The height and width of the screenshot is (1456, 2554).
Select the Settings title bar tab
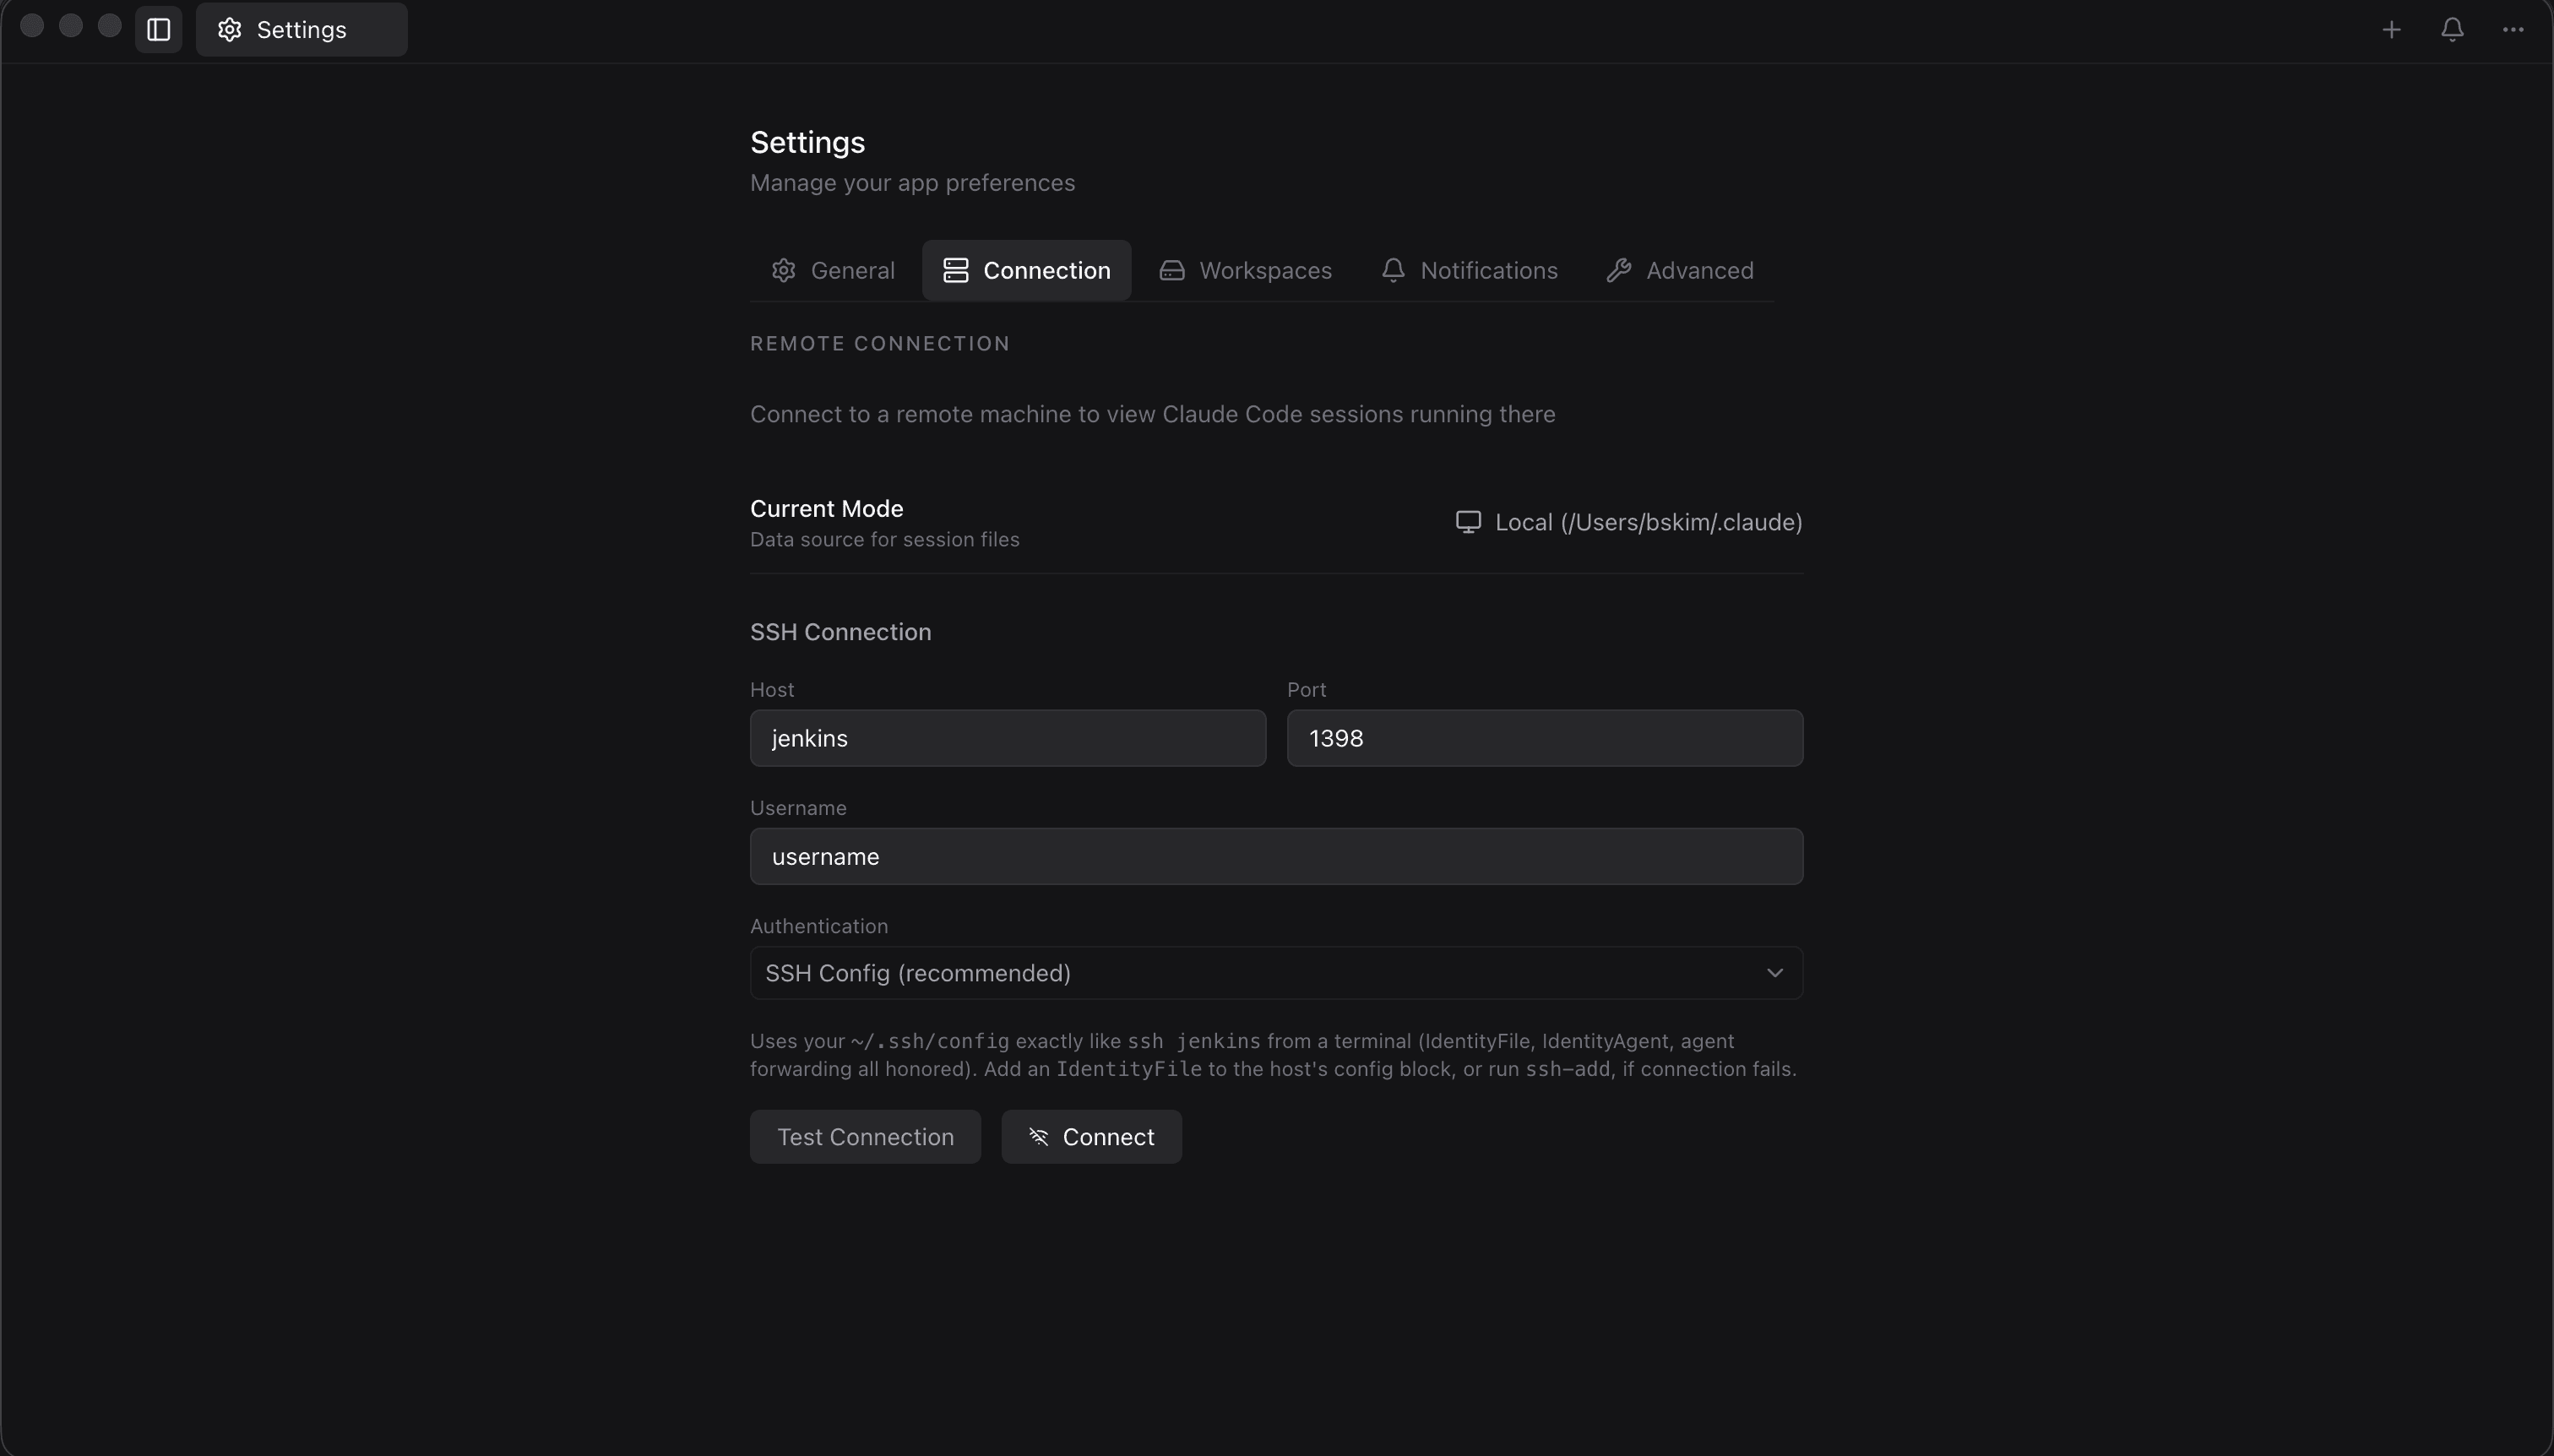tap(301, 29)
